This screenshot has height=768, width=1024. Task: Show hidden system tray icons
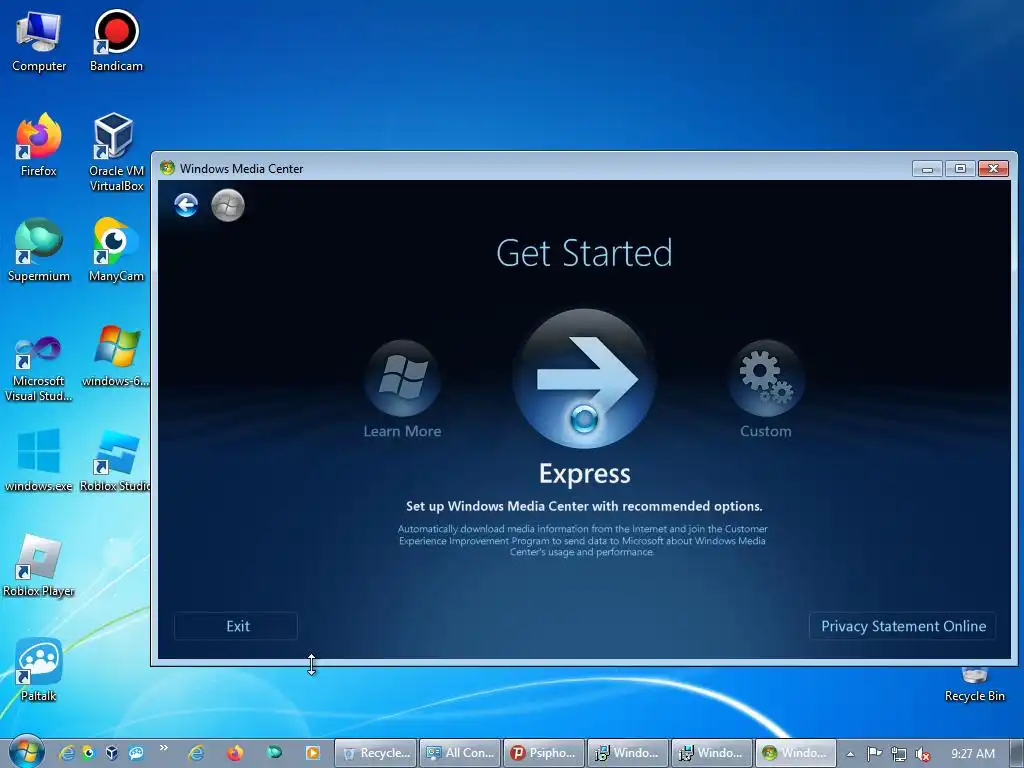pyautogui.click(x=850, y=754)
